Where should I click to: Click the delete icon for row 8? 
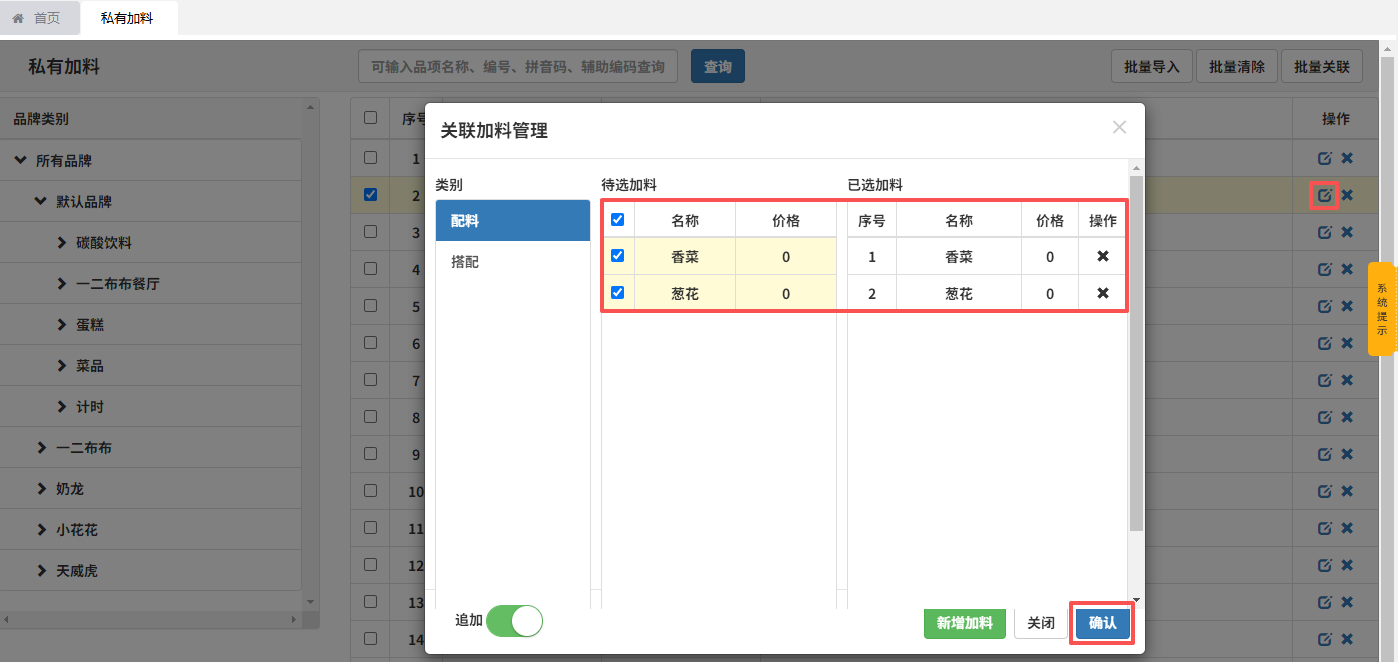(1347, 417)
